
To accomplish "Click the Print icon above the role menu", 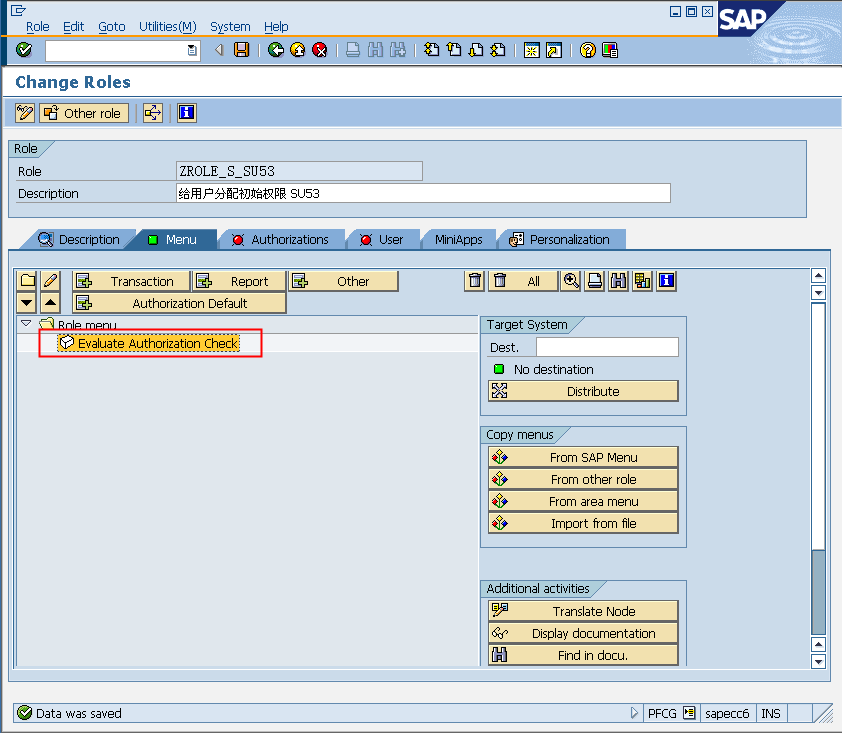I will [594, 281].
